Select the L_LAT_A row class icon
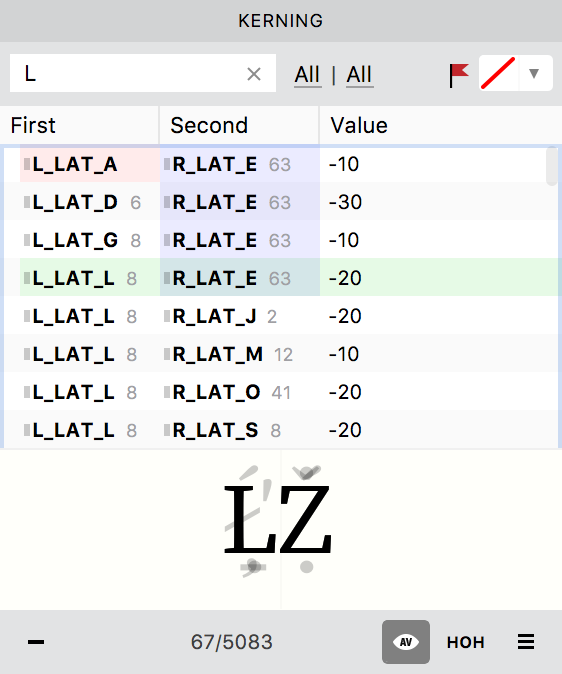 coord(27,164)
